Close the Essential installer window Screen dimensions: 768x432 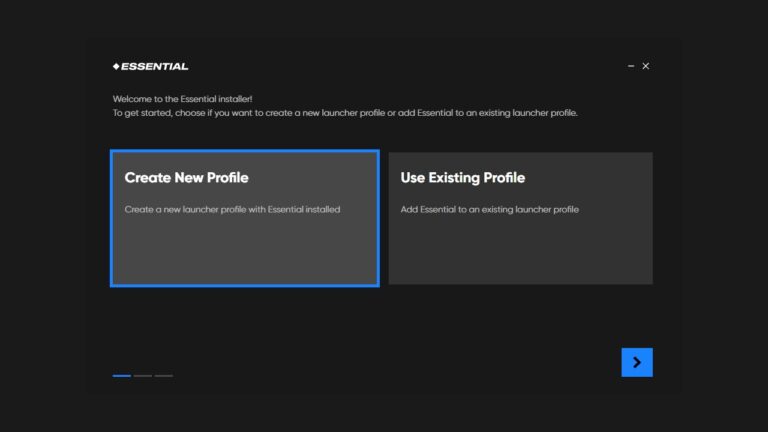click(x=646, y=66)
